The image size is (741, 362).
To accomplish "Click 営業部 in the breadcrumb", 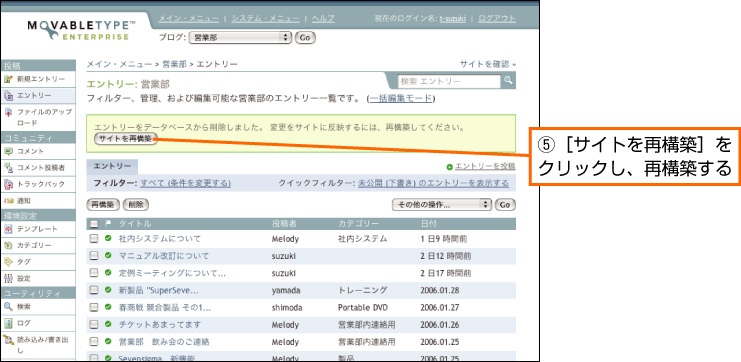I will point(174,64).
